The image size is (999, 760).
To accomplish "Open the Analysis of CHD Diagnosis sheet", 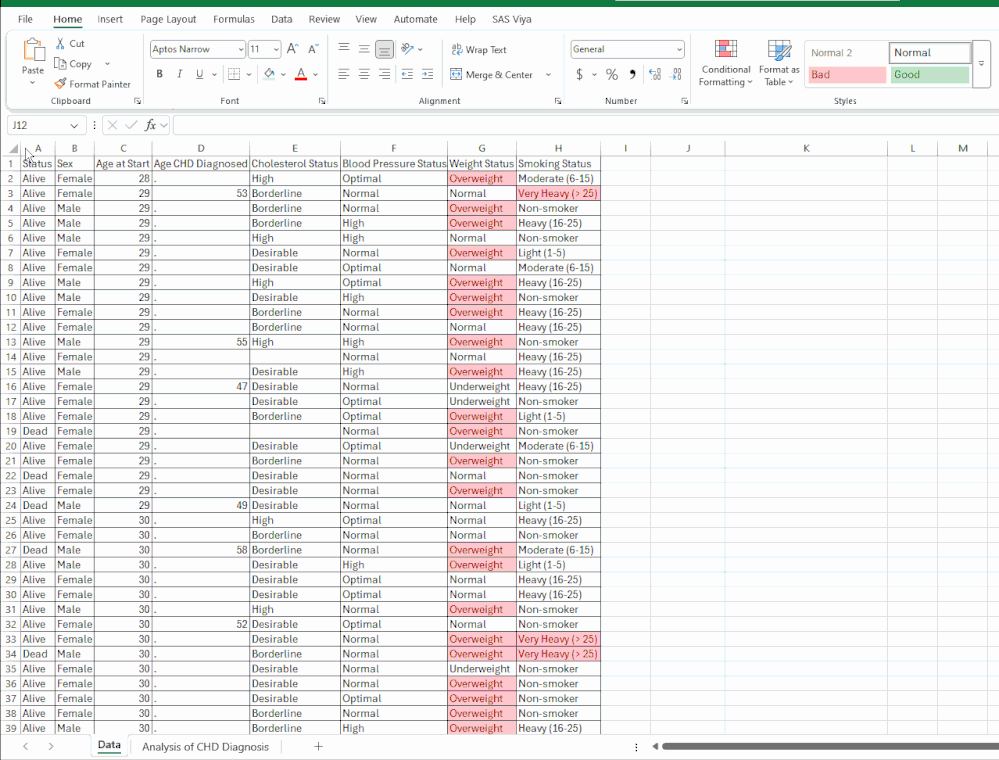I will coord(205,747).
